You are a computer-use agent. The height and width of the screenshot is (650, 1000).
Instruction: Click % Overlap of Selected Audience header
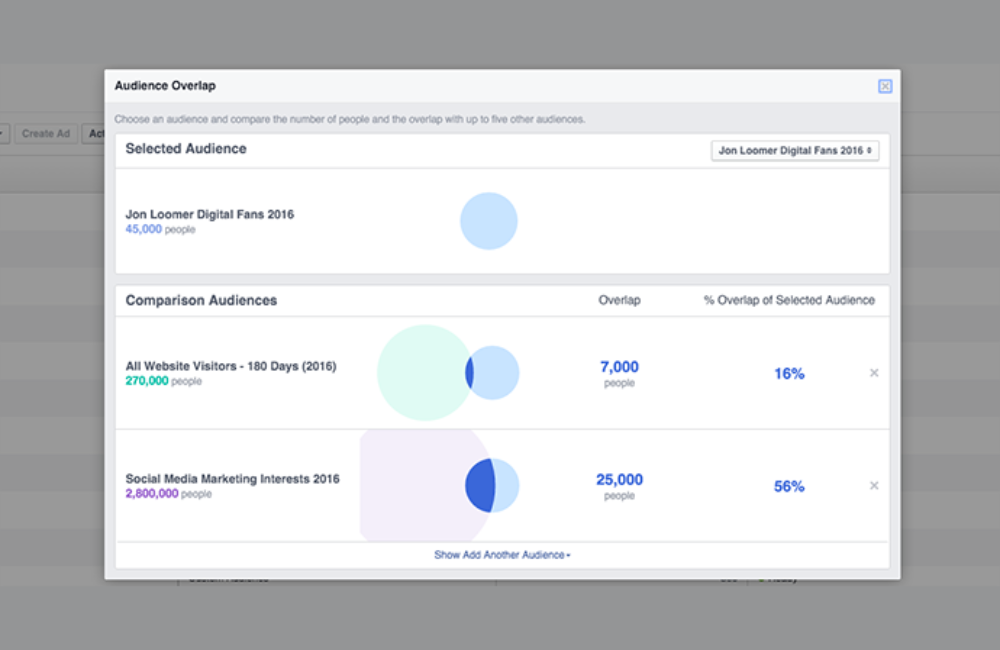[x=789, y=300]
